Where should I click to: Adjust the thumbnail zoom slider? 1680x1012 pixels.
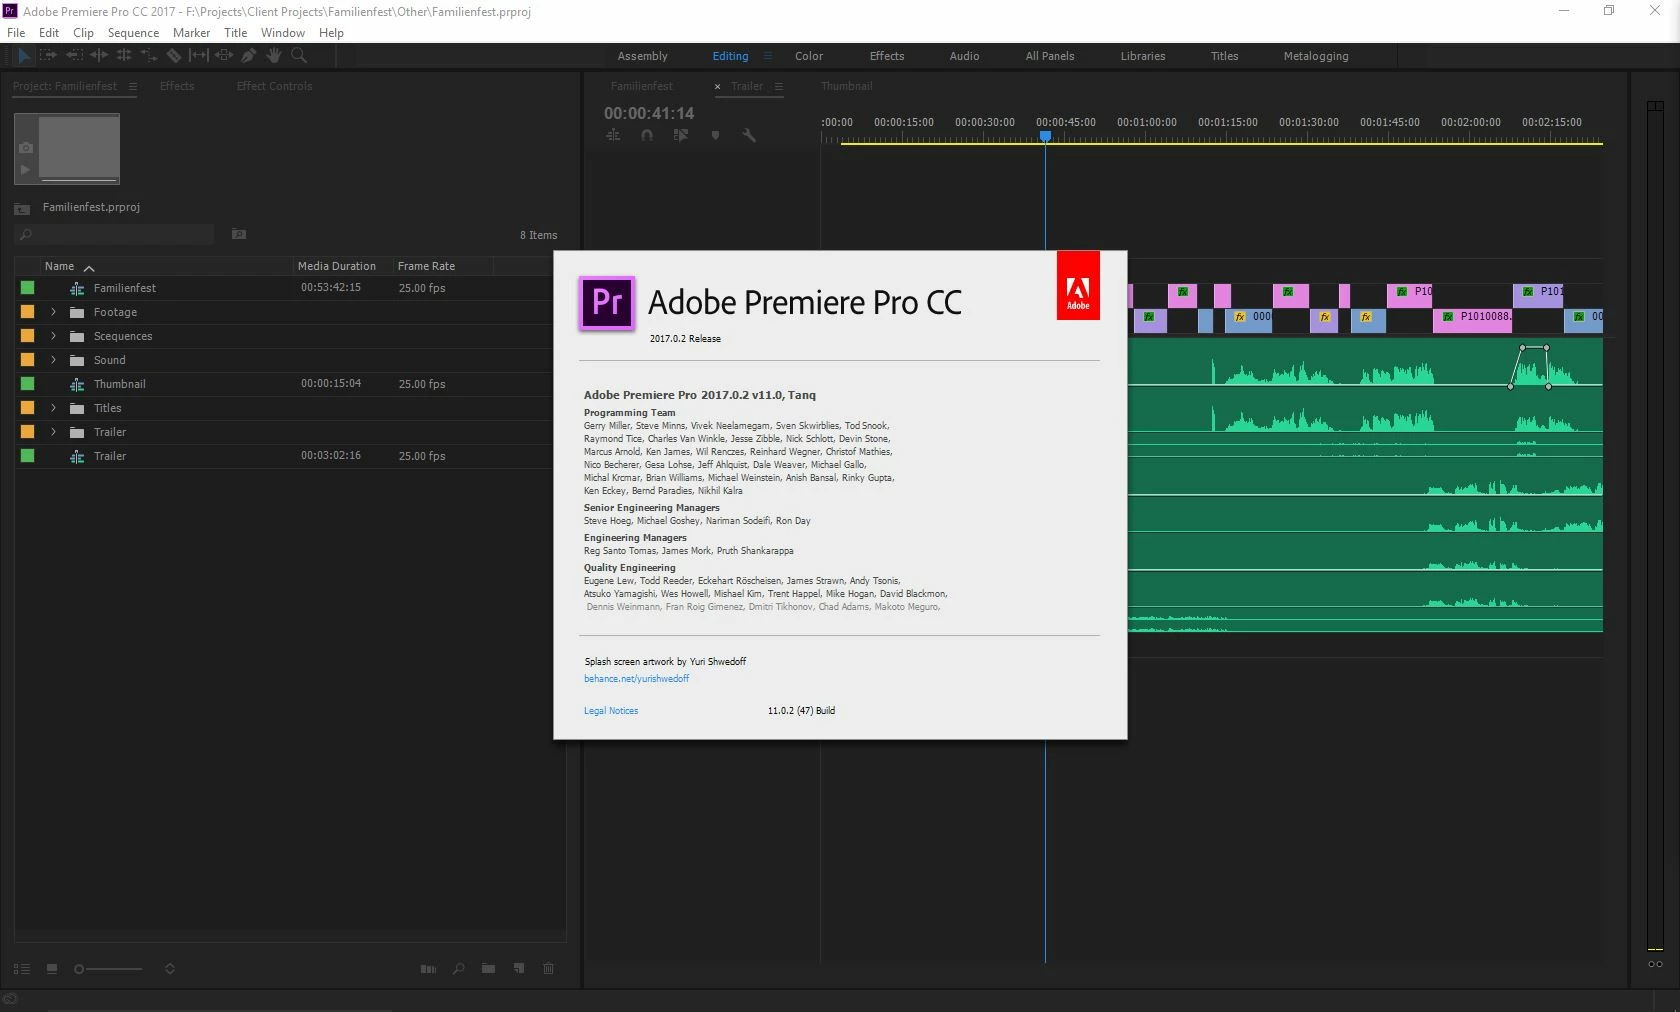pyautogui.click(x=108, y=969)
